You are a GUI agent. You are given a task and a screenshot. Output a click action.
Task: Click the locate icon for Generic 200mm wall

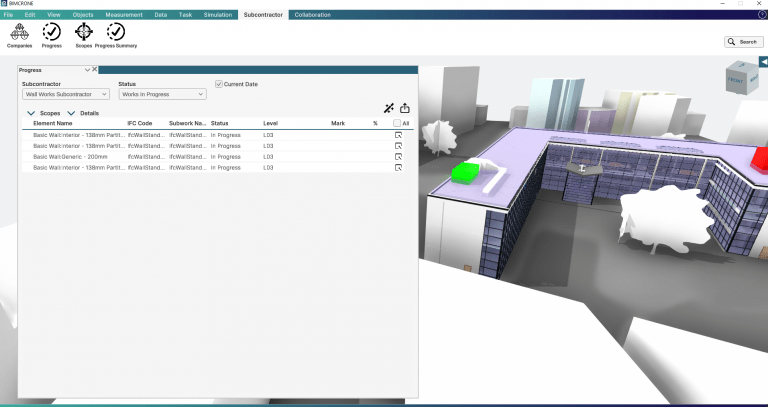tap(398, 157)
